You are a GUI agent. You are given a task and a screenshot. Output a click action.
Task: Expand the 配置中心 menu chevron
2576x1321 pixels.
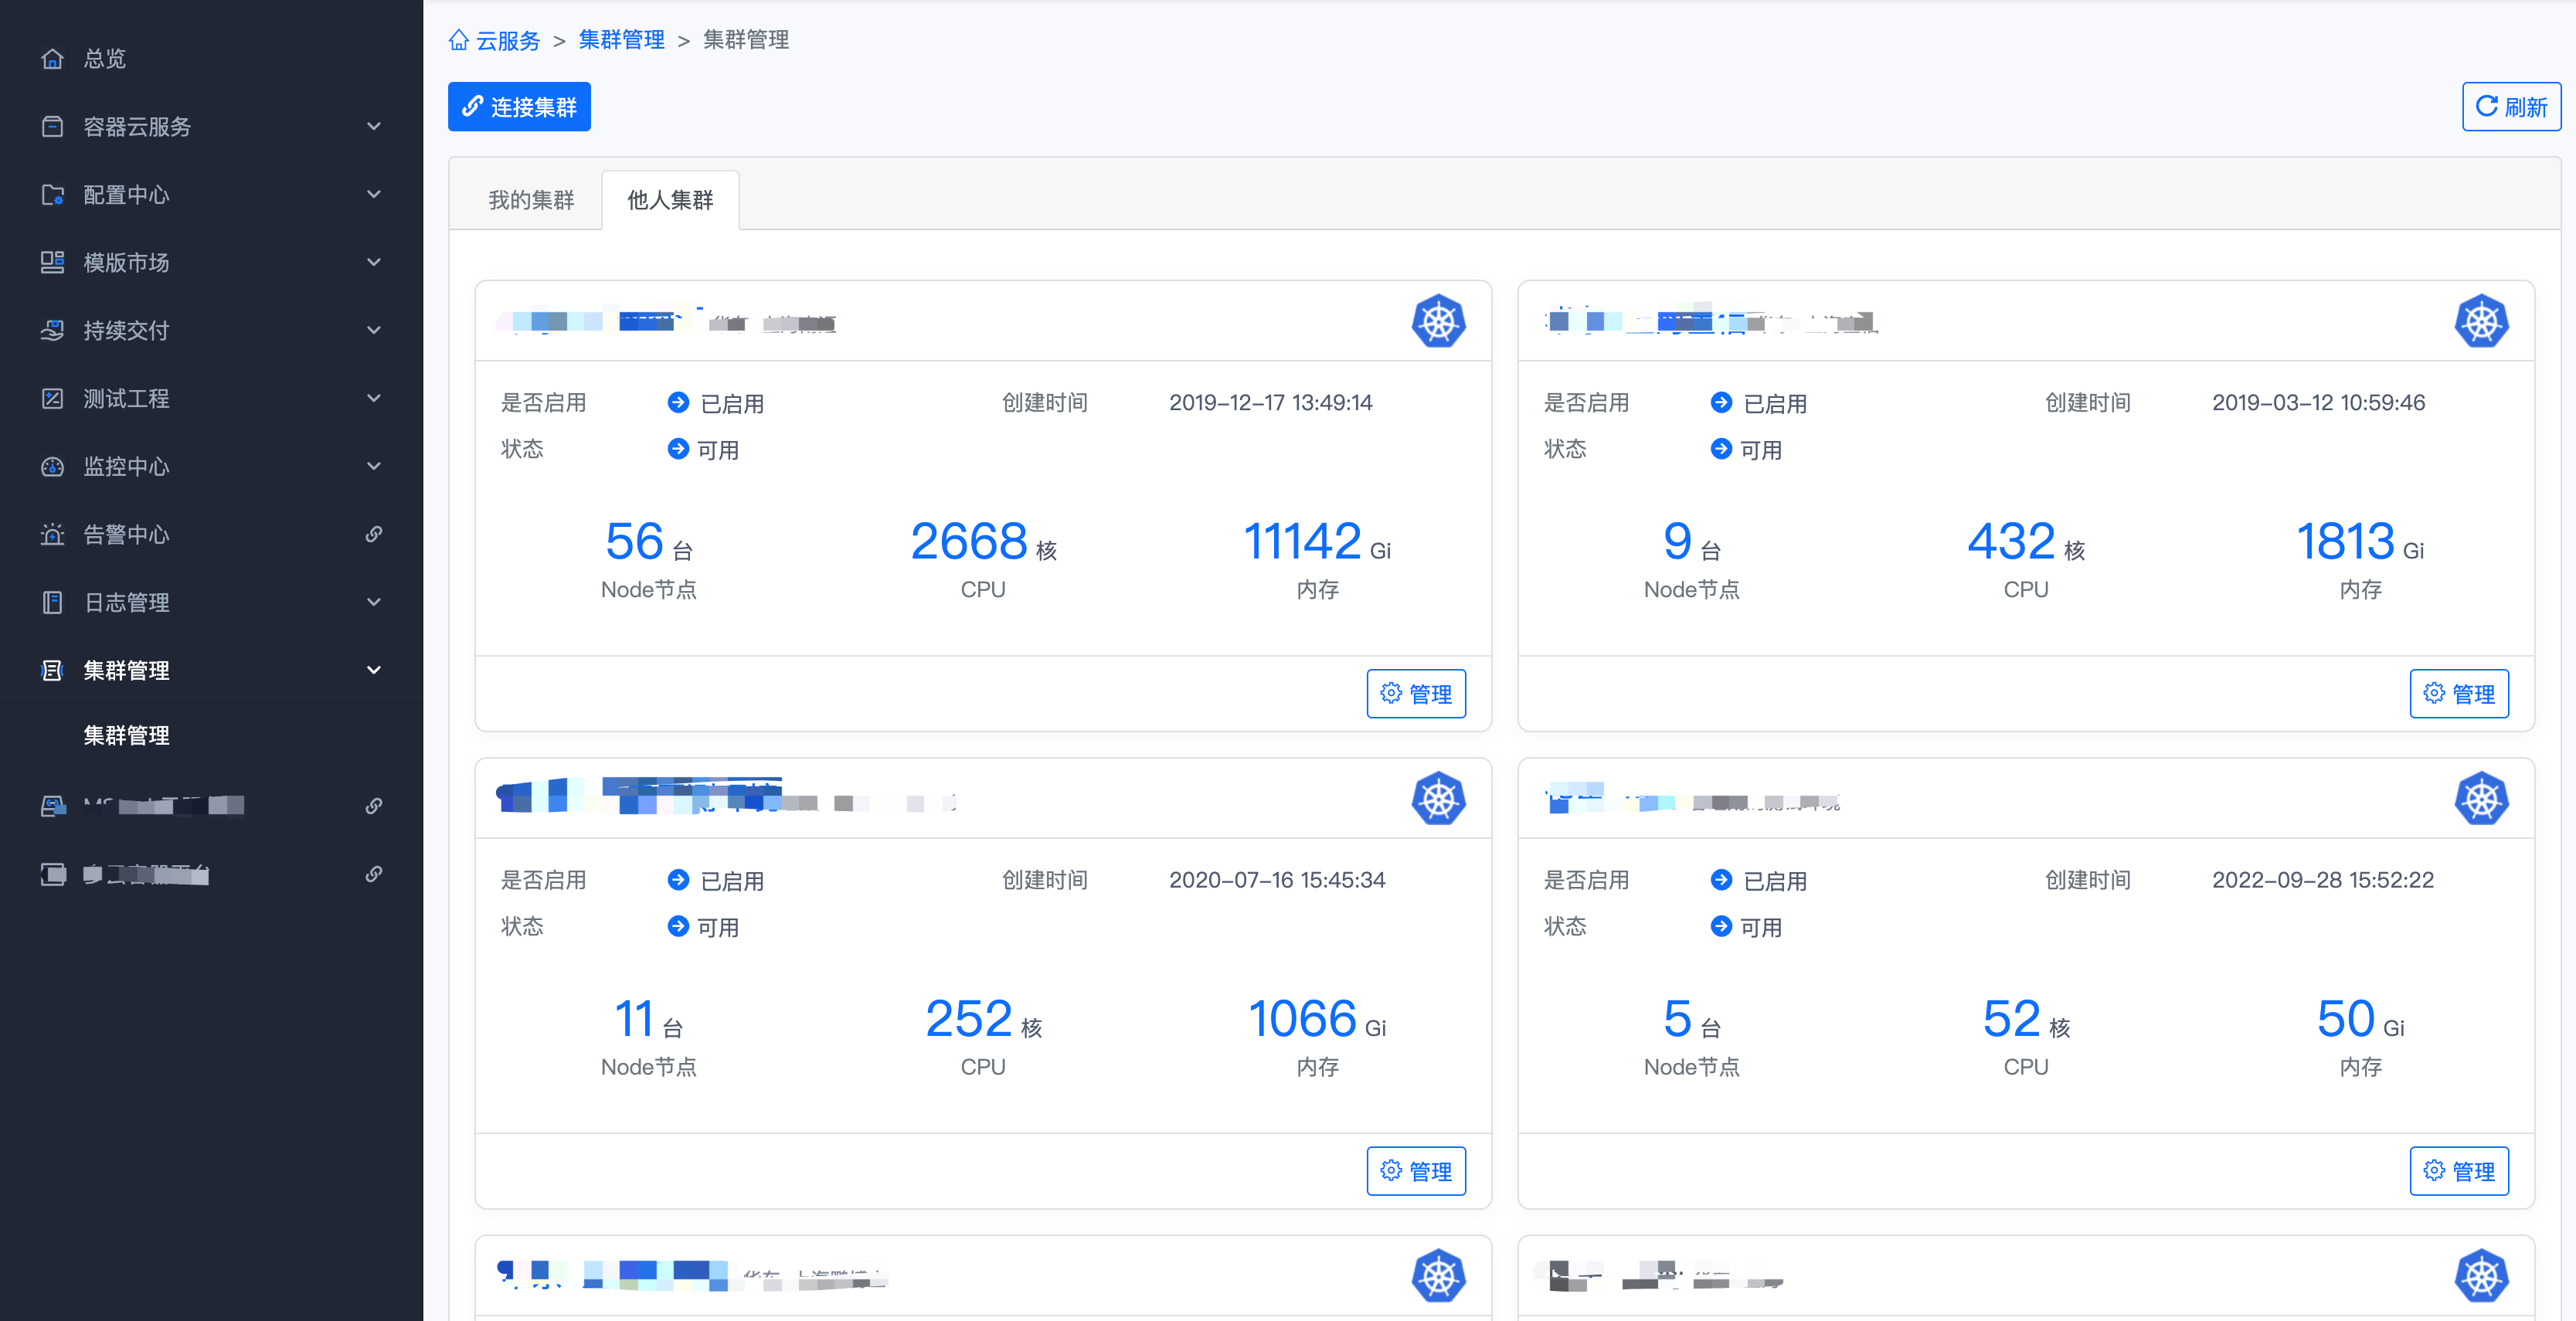374,195
